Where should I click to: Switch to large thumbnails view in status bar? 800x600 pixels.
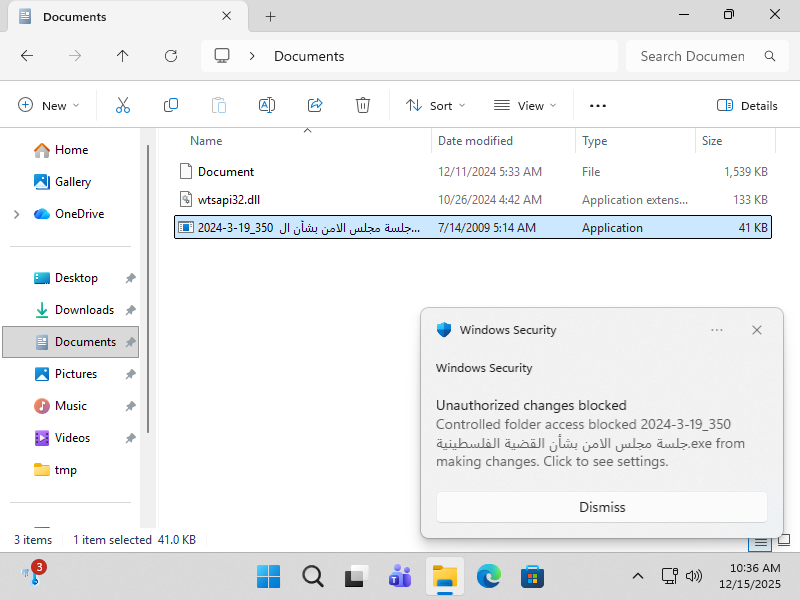click(x=784, y=540)
